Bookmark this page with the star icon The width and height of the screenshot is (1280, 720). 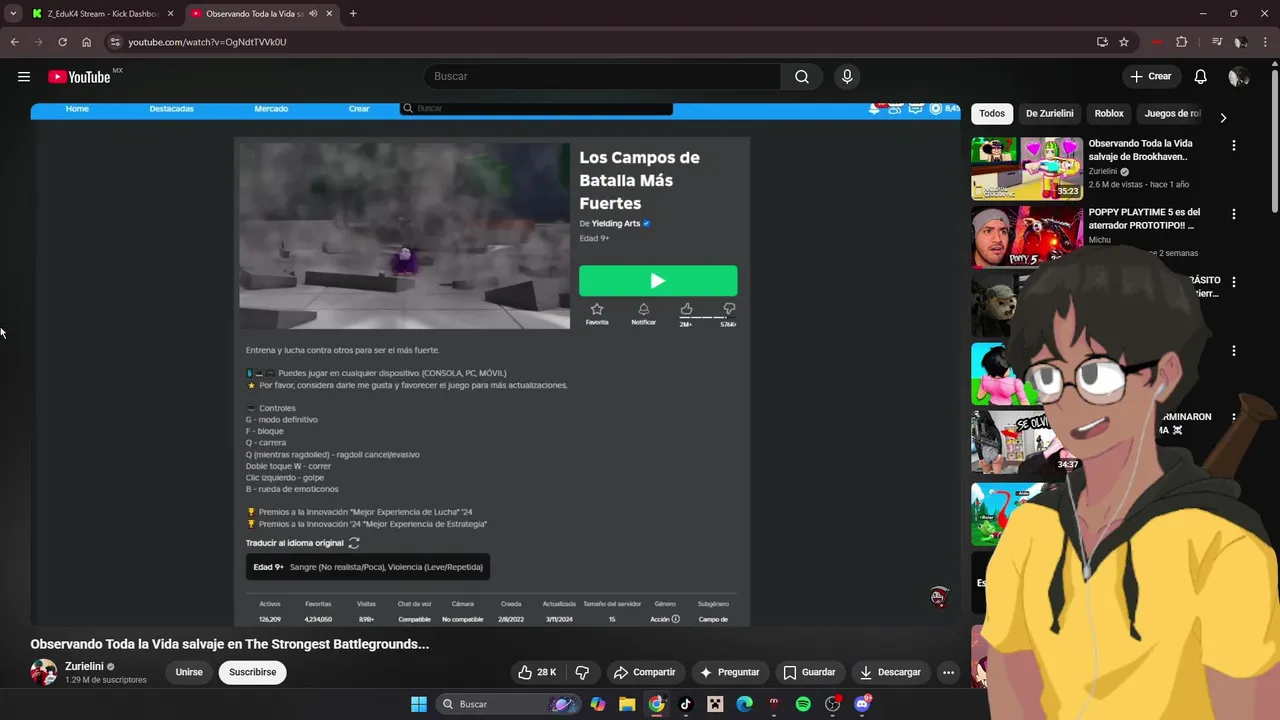pyautogui.click(x=1124, y=42)
